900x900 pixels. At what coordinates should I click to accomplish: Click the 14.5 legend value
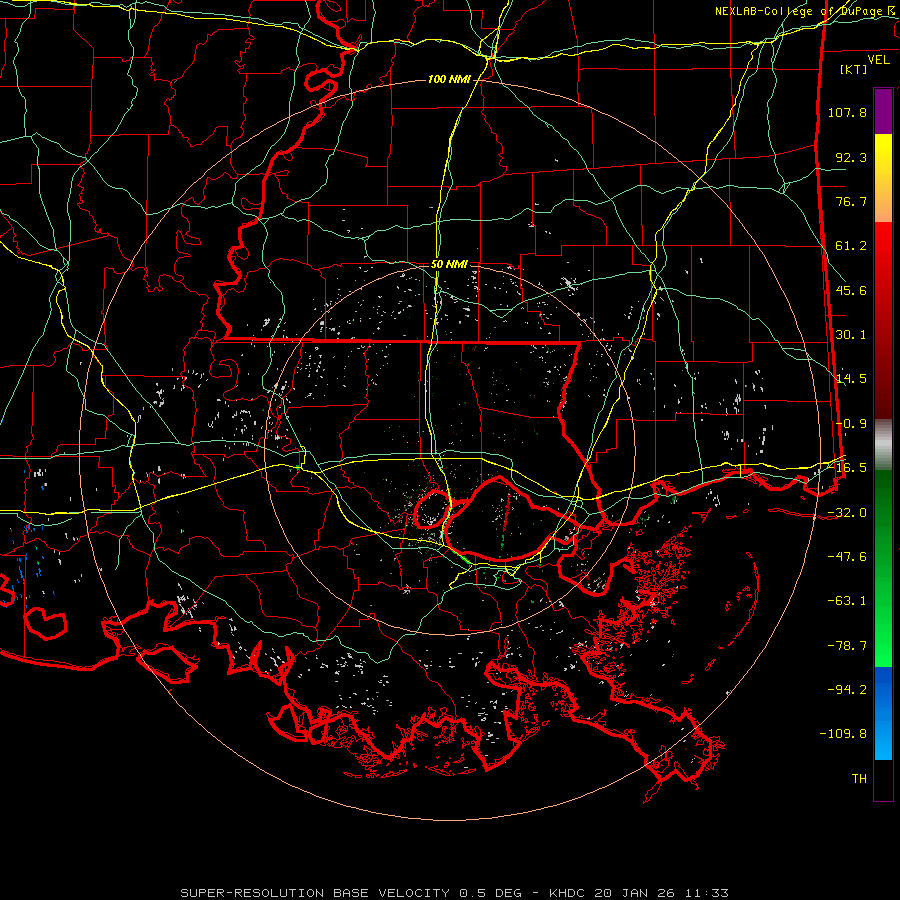pos(851,379)
